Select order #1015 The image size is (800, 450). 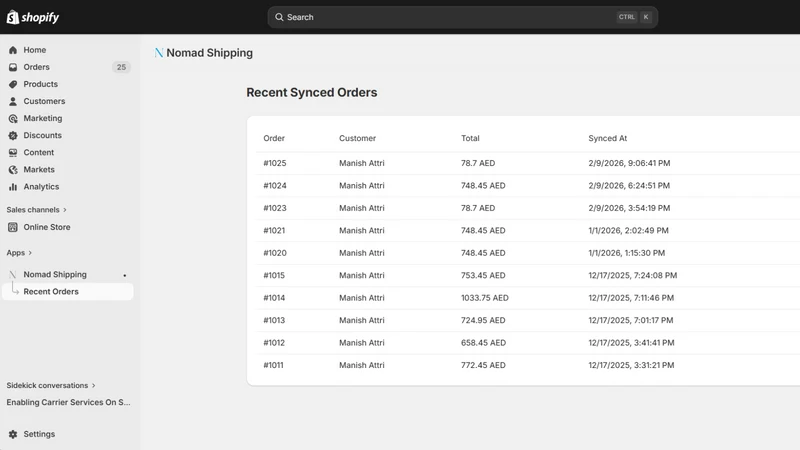(274, 276)
